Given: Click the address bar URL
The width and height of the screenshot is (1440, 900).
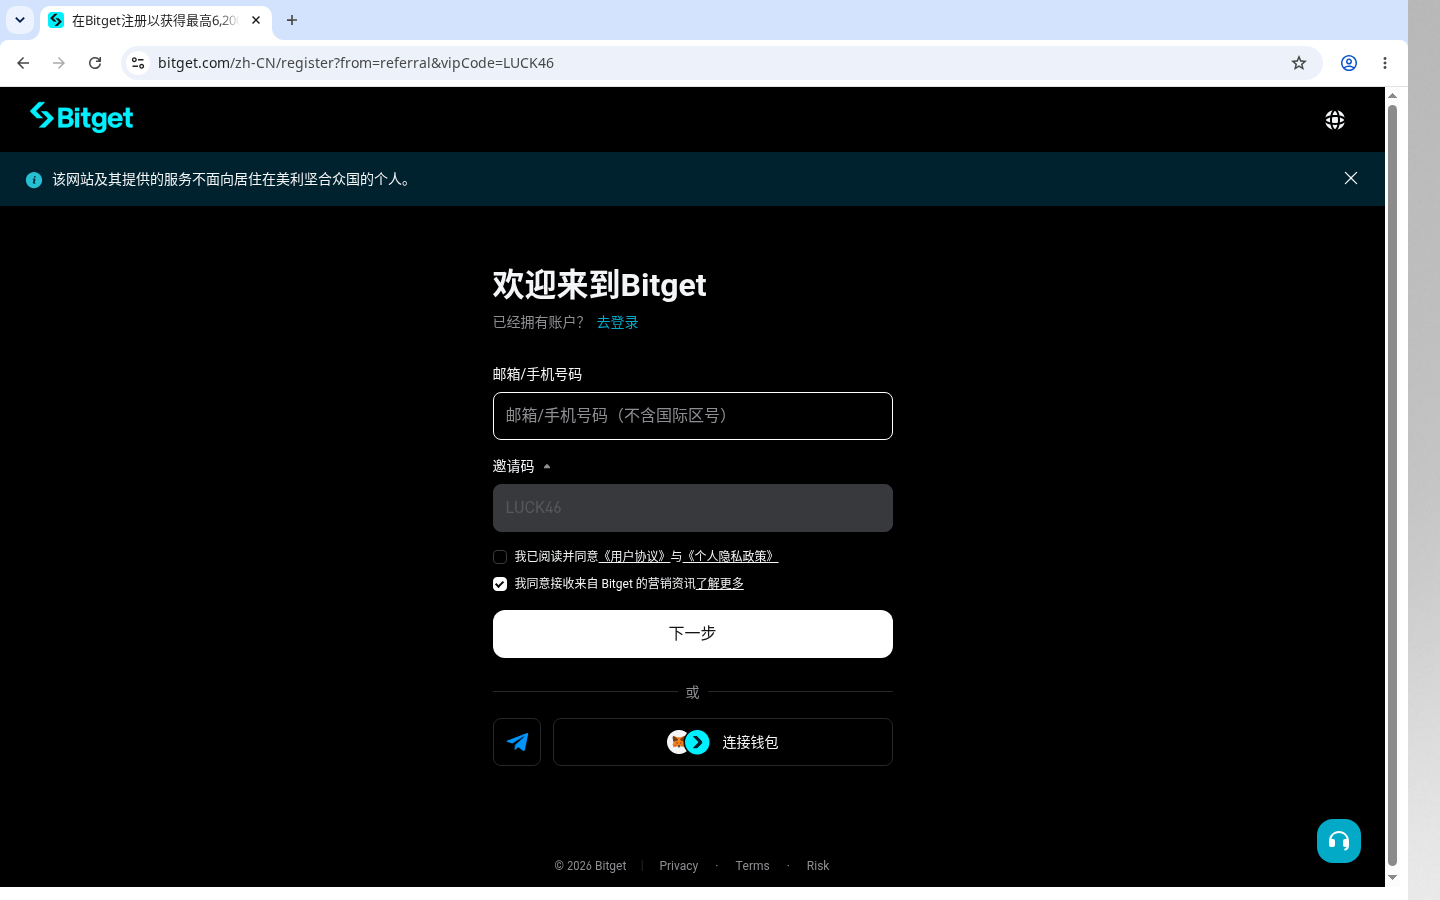Looking at the screenshot, I should (356, 63).
